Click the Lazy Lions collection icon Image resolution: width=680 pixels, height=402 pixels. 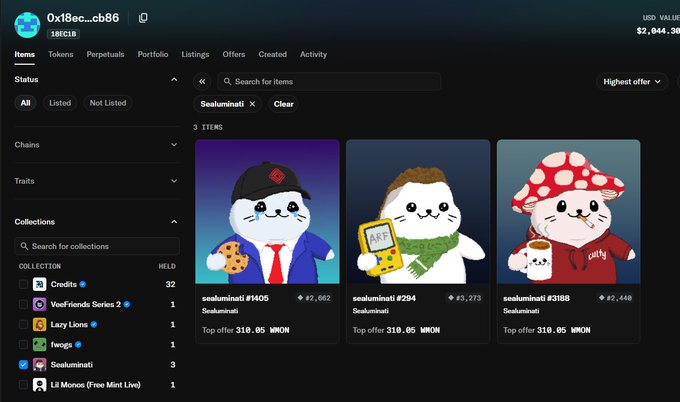[39, 324]
